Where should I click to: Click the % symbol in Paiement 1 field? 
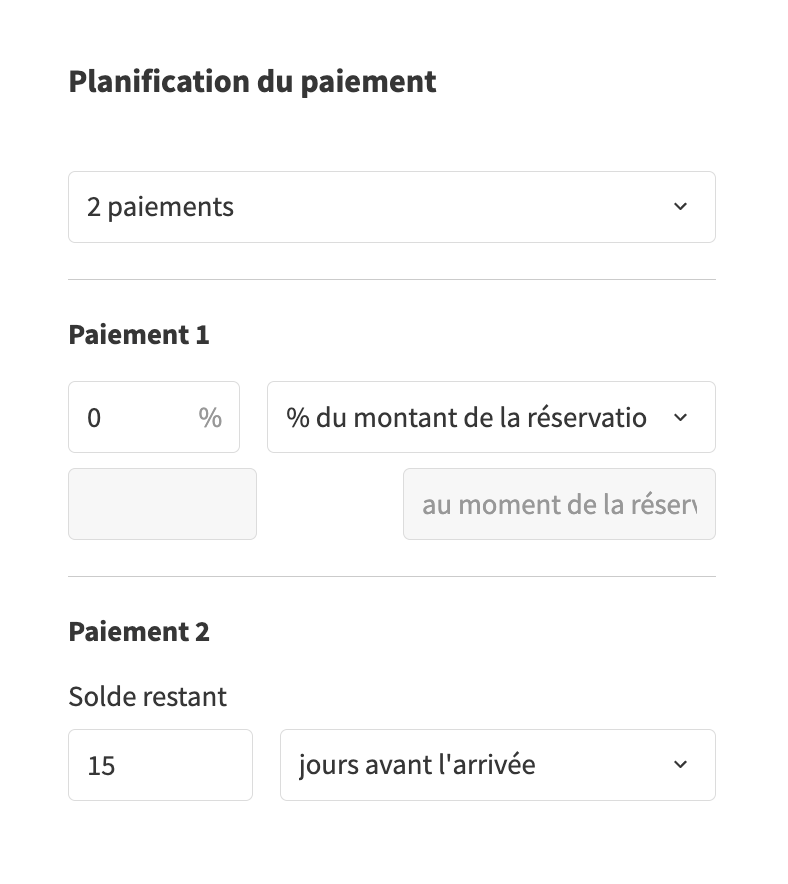tap(210, 417)
